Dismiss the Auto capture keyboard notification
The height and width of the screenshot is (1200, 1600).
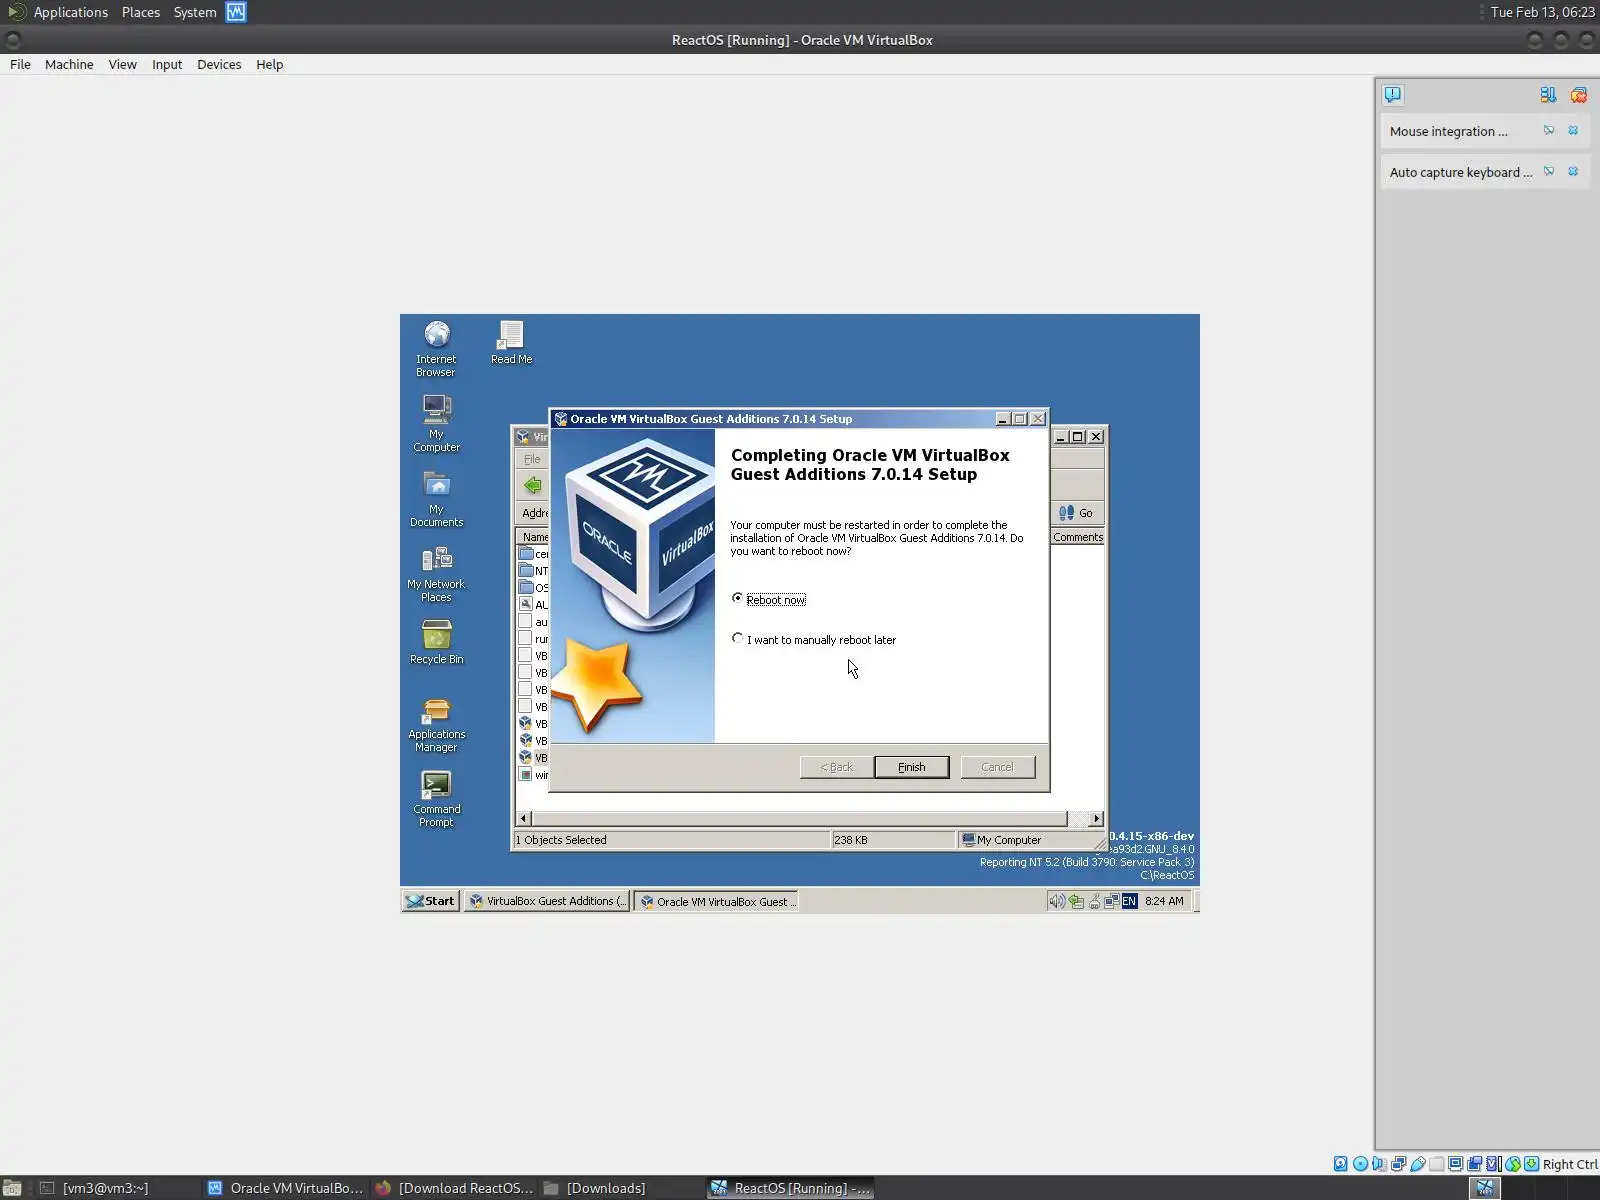(1573, 172)
